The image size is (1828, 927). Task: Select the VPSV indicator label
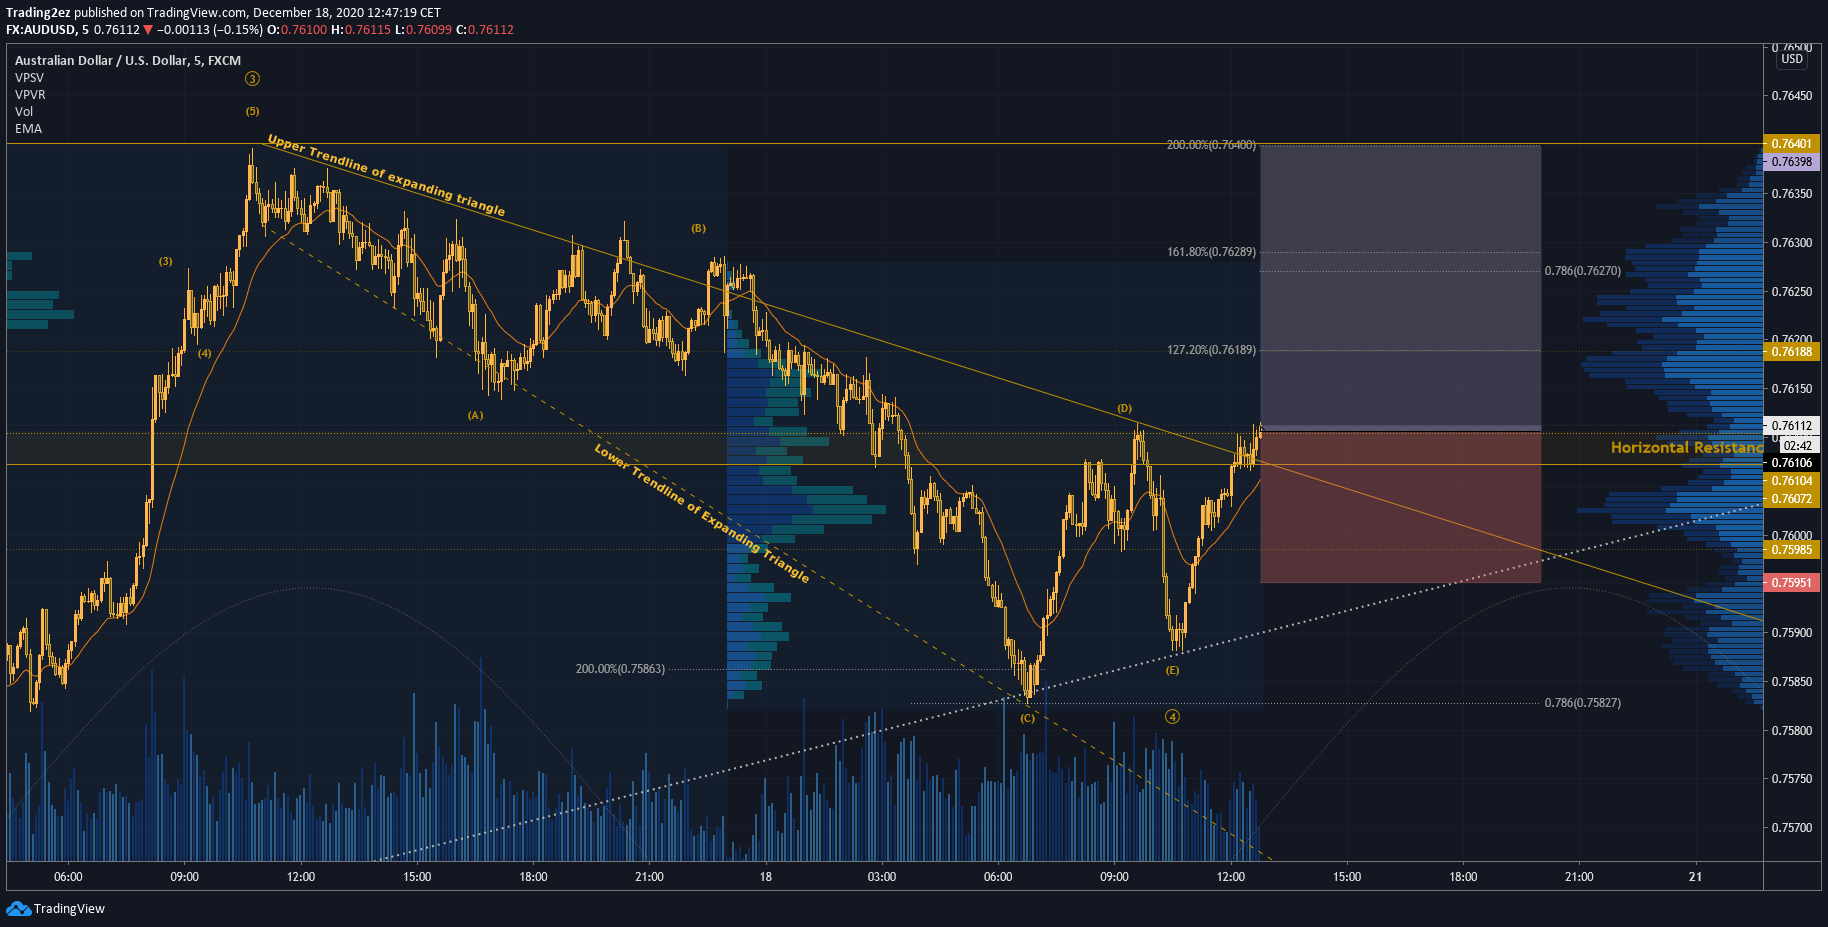click(x=29, y=78)
